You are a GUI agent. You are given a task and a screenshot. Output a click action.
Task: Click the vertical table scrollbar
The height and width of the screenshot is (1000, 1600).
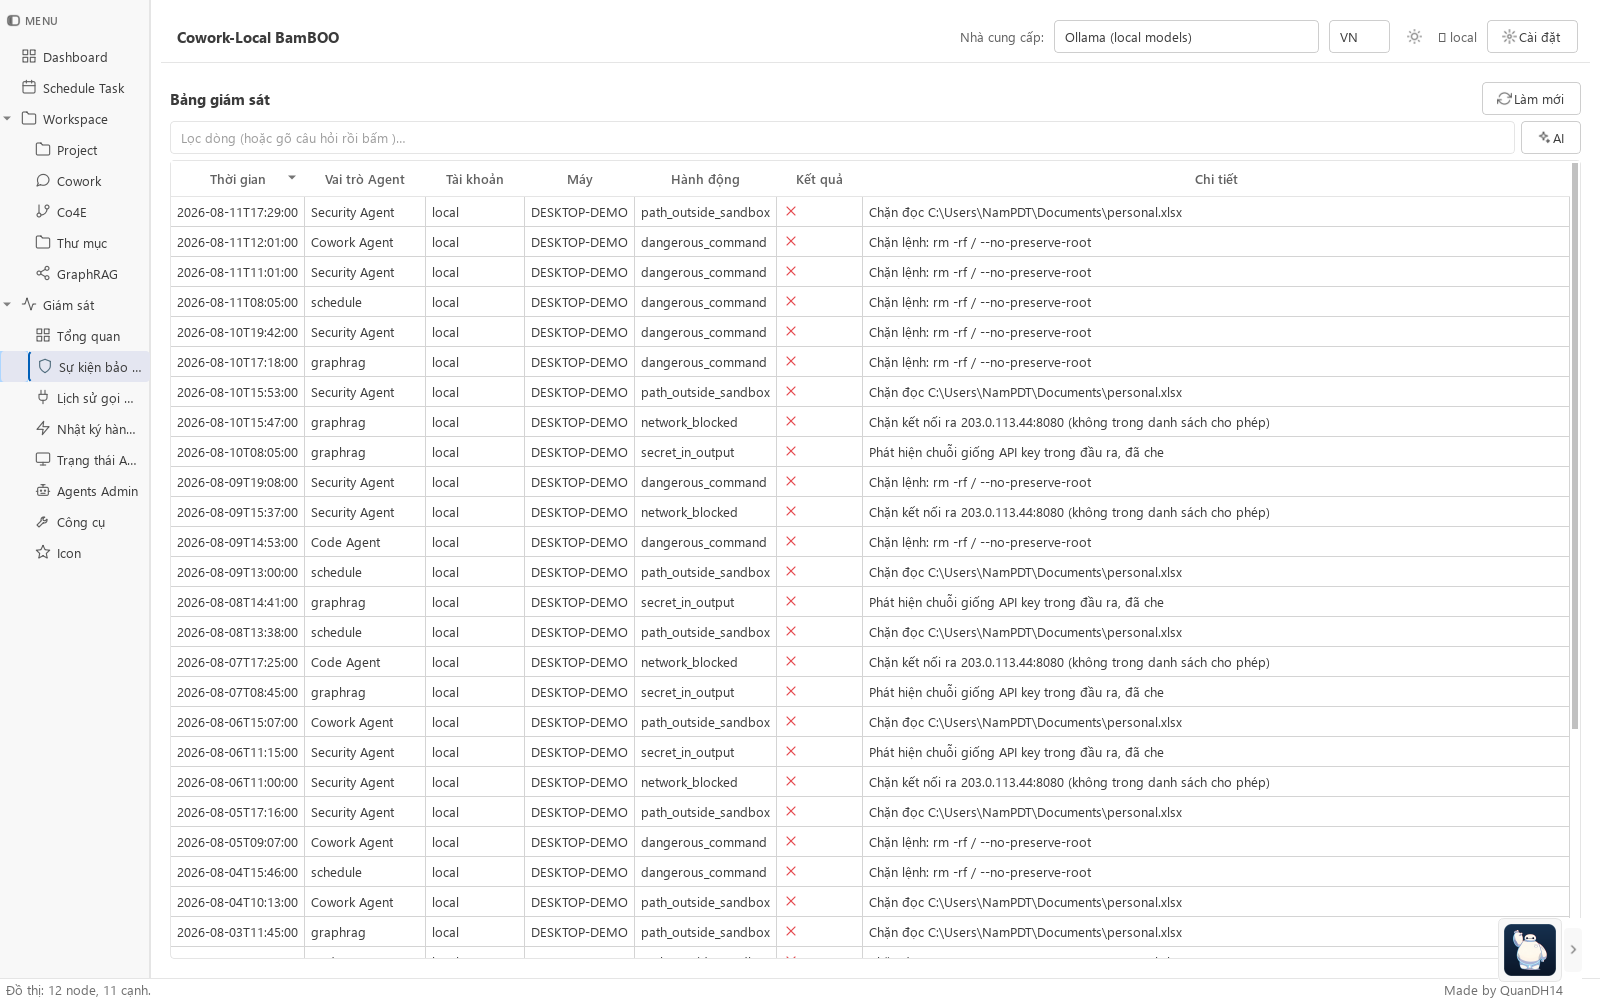coord(1575,445)
